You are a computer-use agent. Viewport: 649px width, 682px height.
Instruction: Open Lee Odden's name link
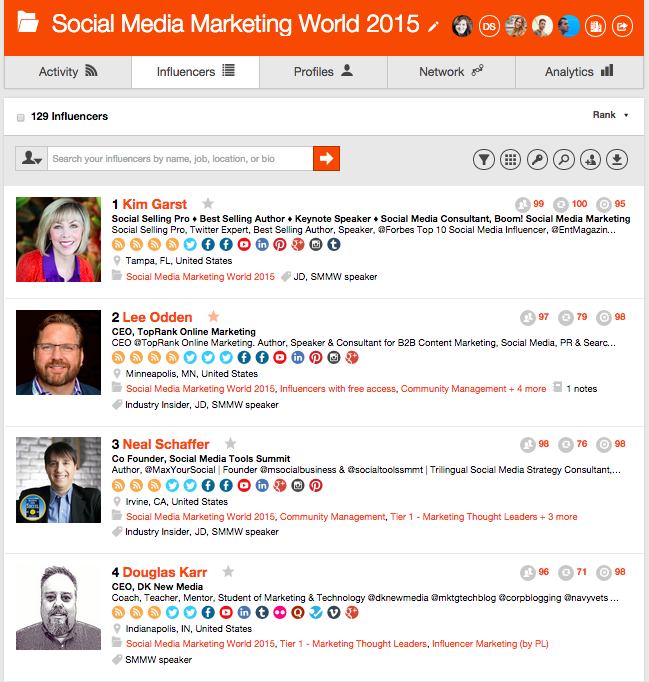click(157, 318)
